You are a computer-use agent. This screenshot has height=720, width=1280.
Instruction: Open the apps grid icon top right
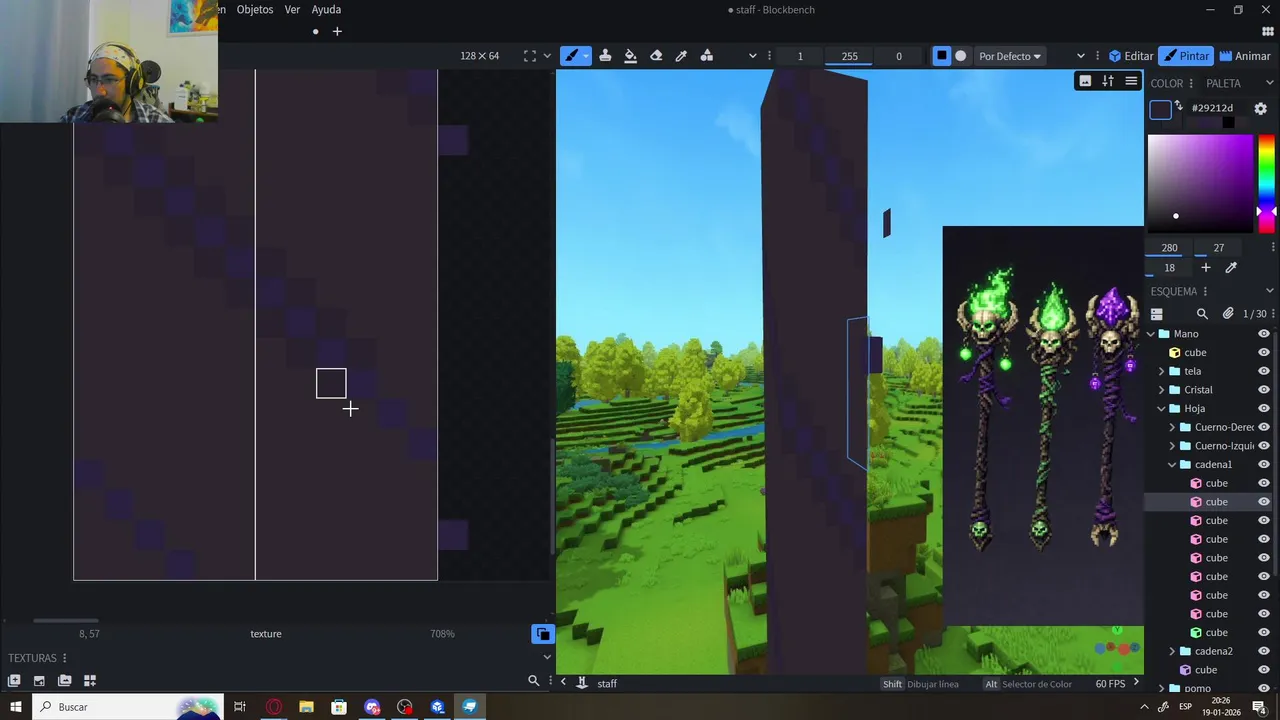tap(1267, 32)
